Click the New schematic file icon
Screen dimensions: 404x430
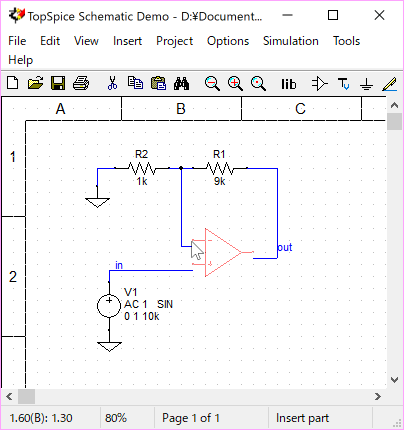click(13, 83)
